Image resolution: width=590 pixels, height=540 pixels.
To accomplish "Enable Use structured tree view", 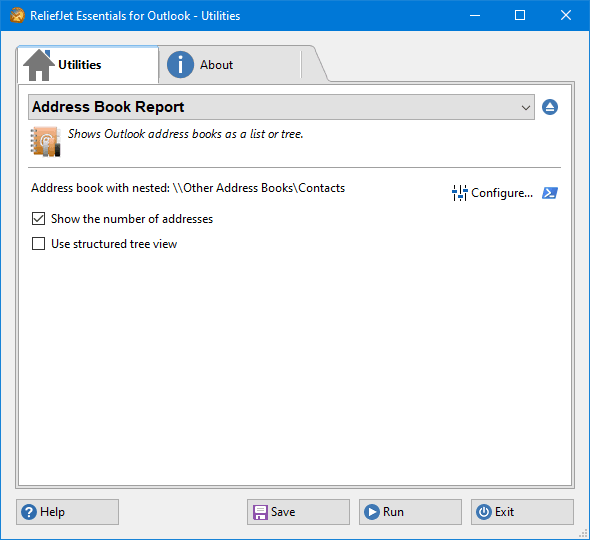I will pyautogui.click(x=38, y=243).
